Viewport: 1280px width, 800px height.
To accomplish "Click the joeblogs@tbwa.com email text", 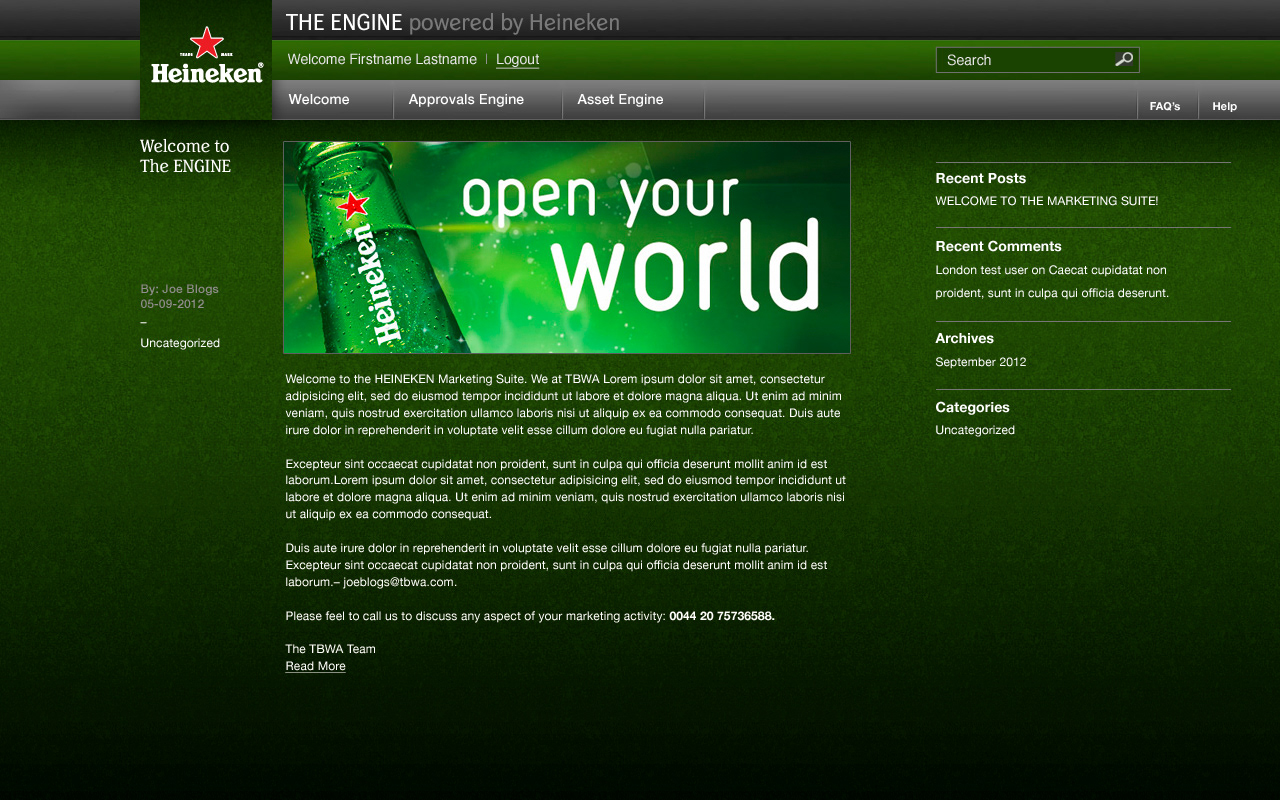I will 400,582.
